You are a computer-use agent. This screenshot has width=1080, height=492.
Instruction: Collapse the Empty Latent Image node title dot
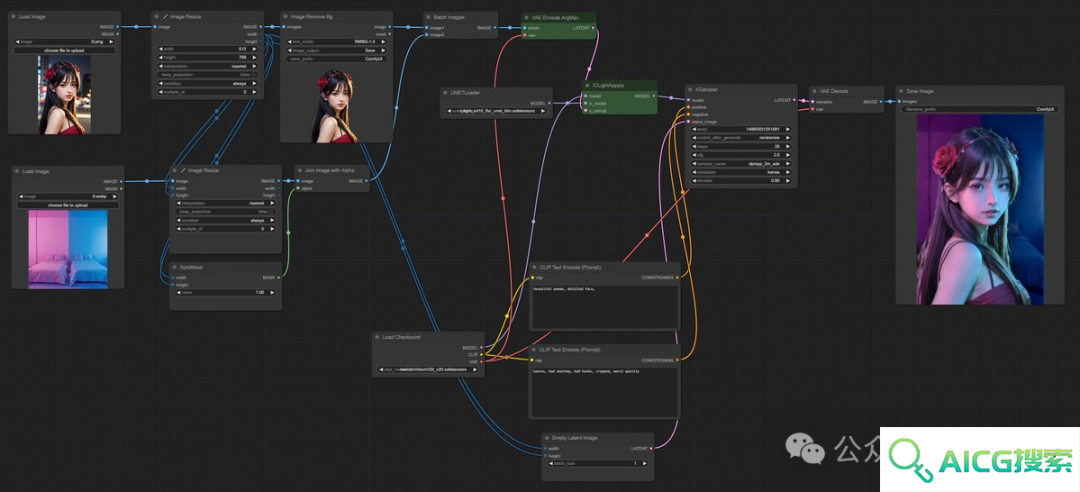[548, 438]
